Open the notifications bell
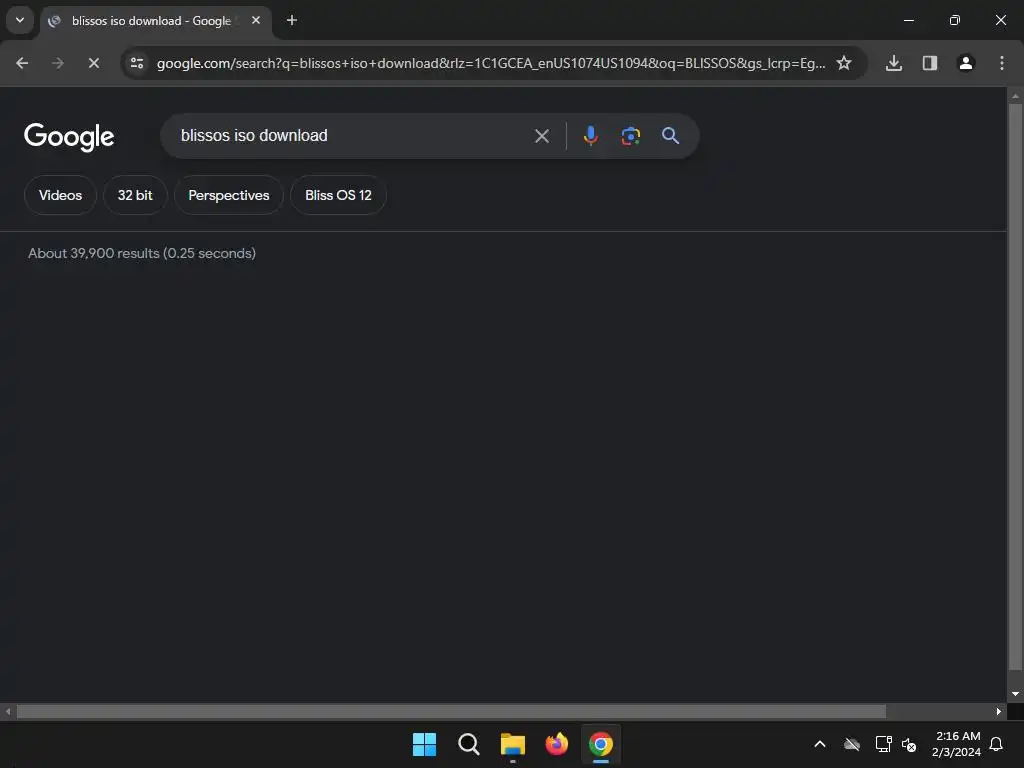The image size is (1024, 768). [996, 744]
